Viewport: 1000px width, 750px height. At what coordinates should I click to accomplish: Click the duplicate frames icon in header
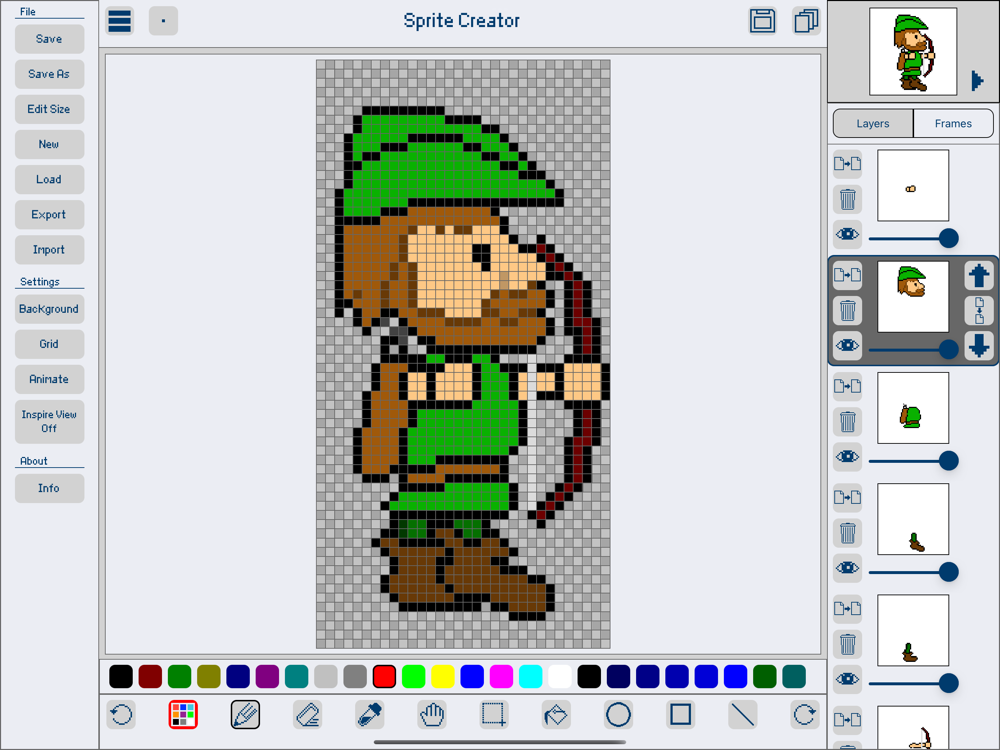pyautogui.click(x=806, y=20)
